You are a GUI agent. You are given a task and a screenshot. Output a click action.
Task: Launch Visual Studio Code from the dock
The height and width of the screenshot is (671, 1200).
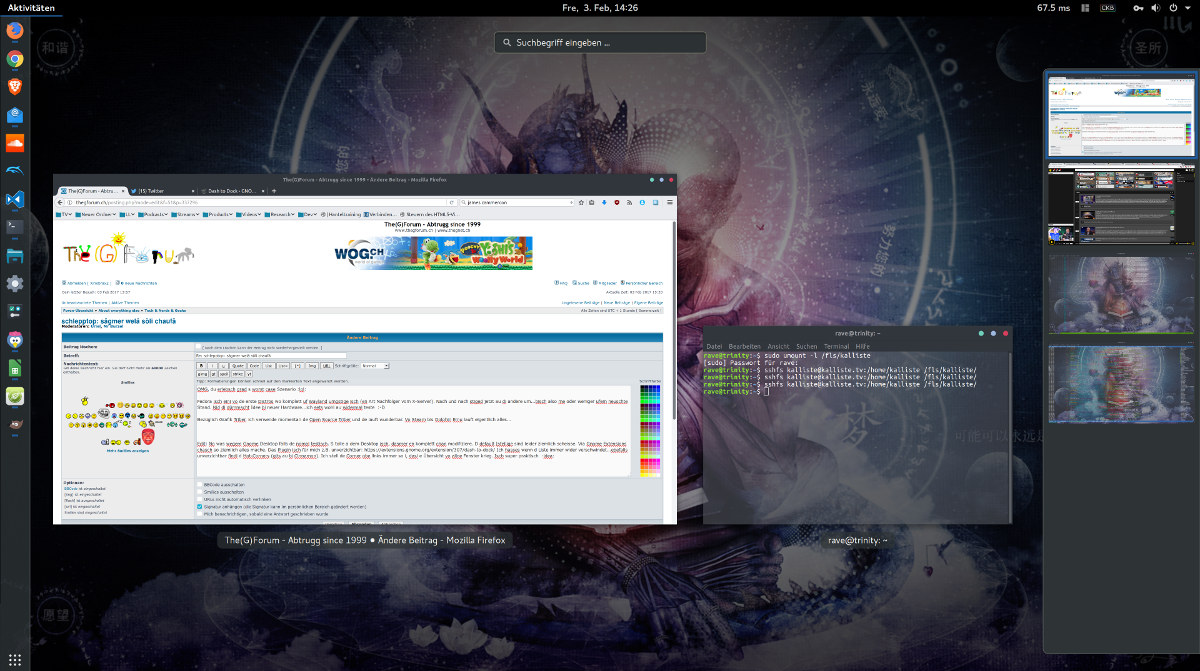tap(15, 200)
